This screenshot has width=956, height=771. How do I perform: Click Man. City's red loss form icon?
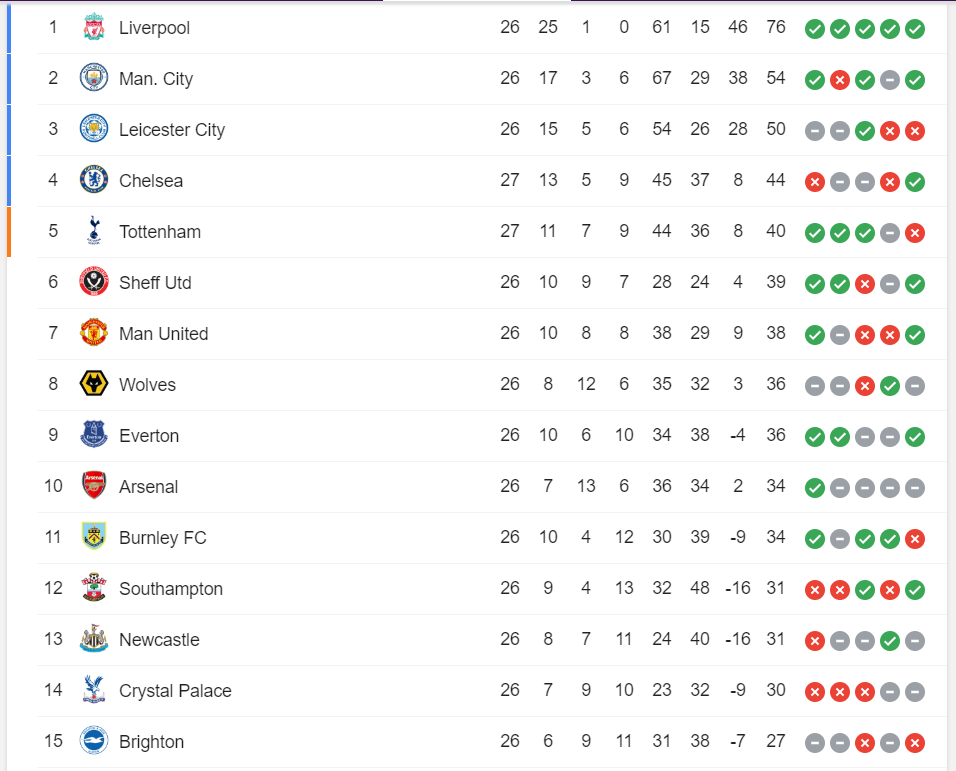coord(840,80)
